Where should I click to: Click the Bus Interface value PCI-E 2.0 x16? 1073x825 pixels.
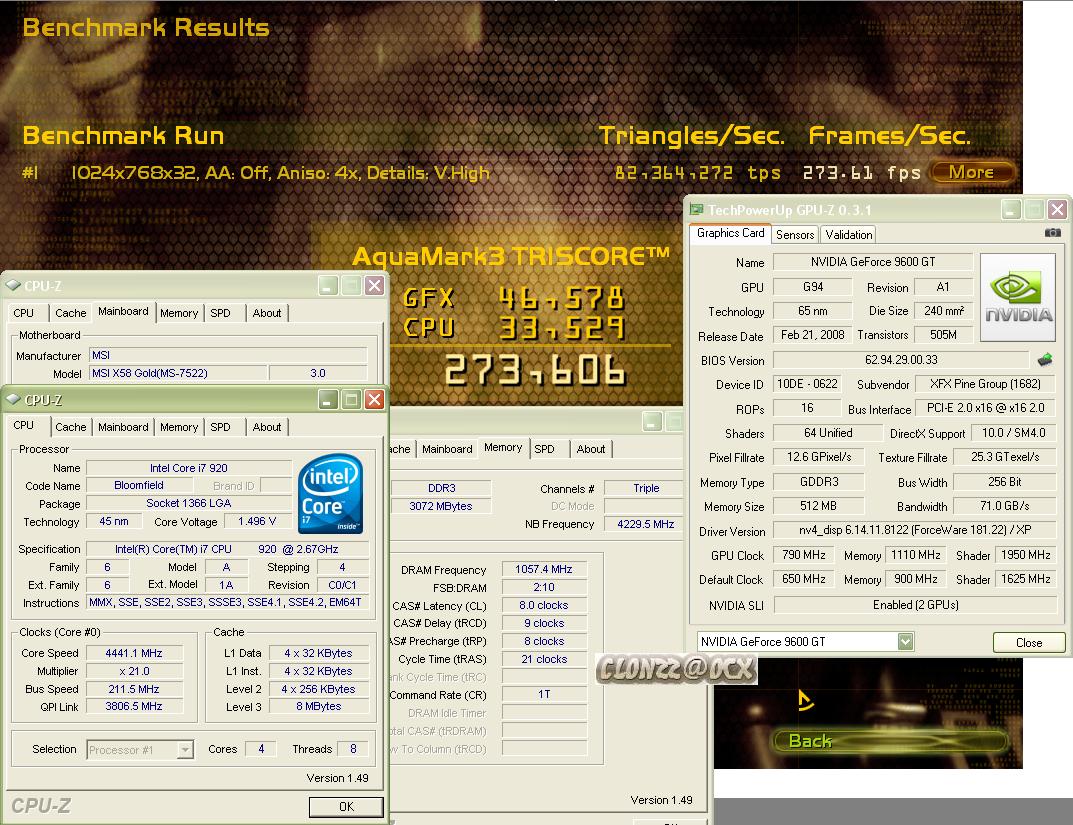tap(985, 408)
